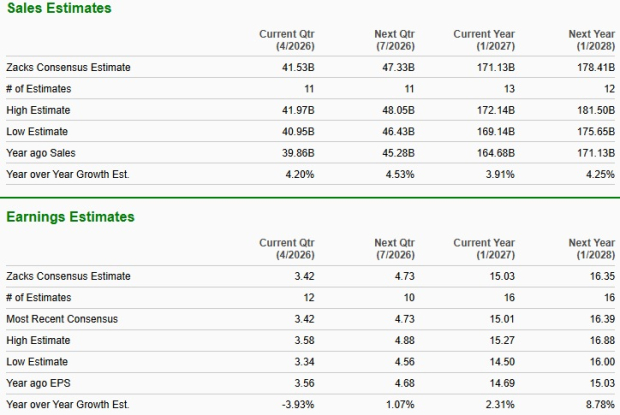Select the 4.53% sales growth value
620x415 pixels.
tap(400, 175)
